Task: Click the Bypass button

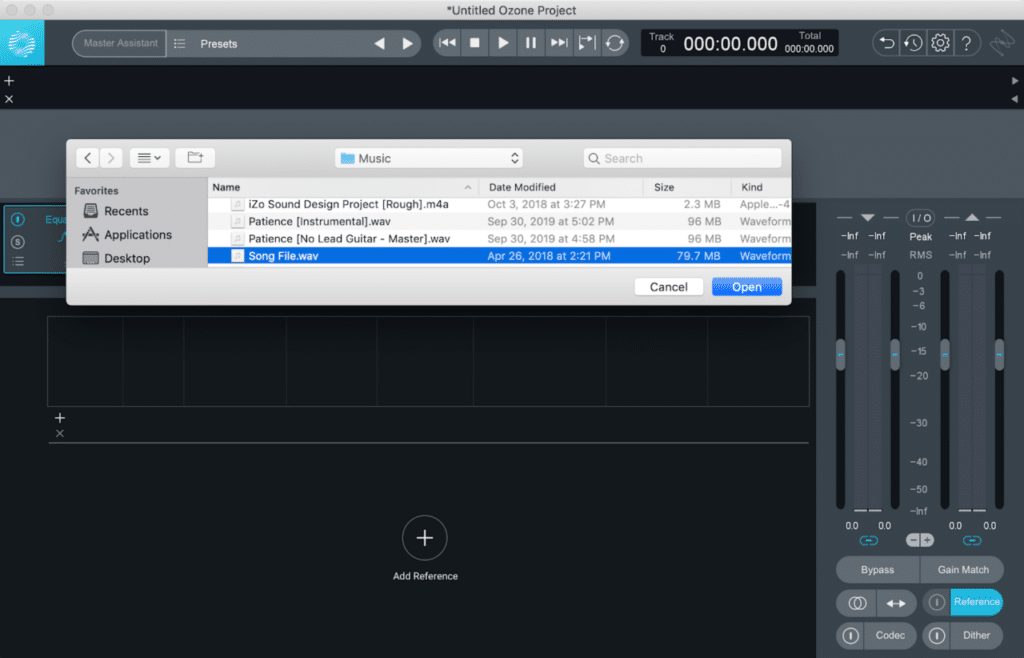Action: click(877, 570)
